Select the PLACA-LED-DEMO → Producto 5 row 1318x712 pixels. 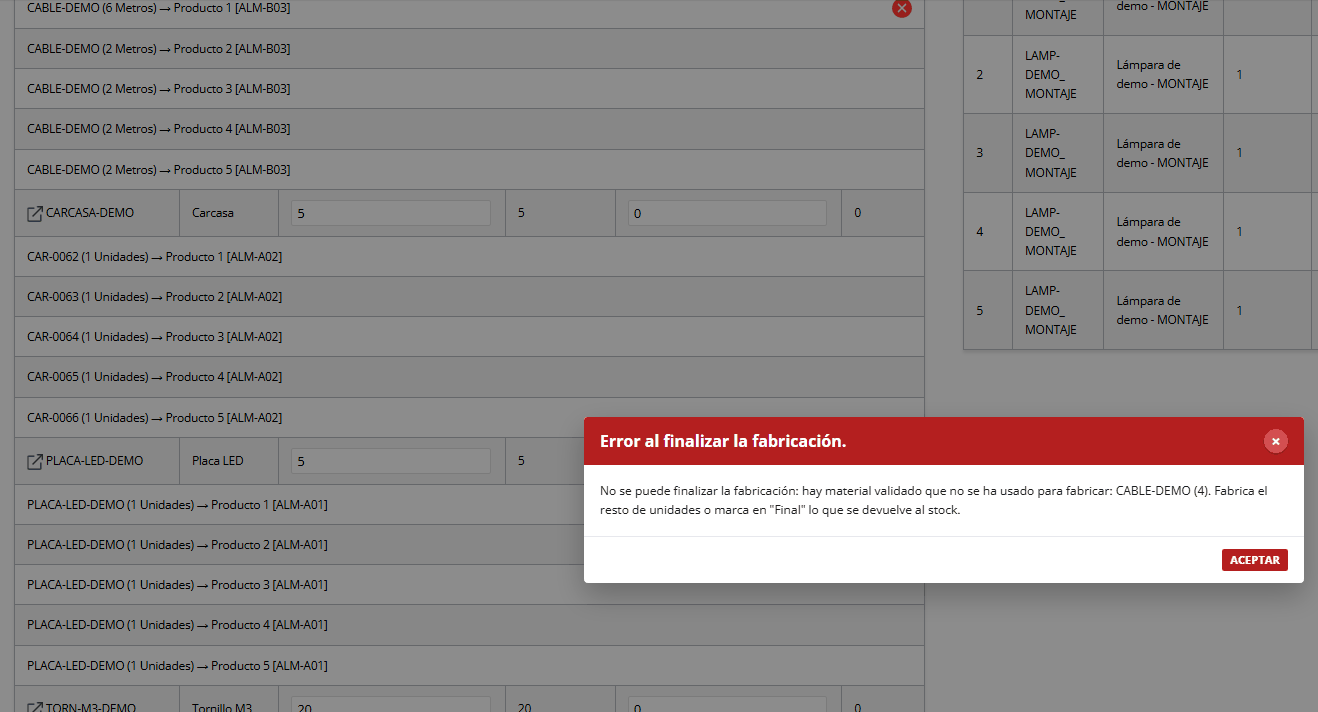click(x=469, y=666)
